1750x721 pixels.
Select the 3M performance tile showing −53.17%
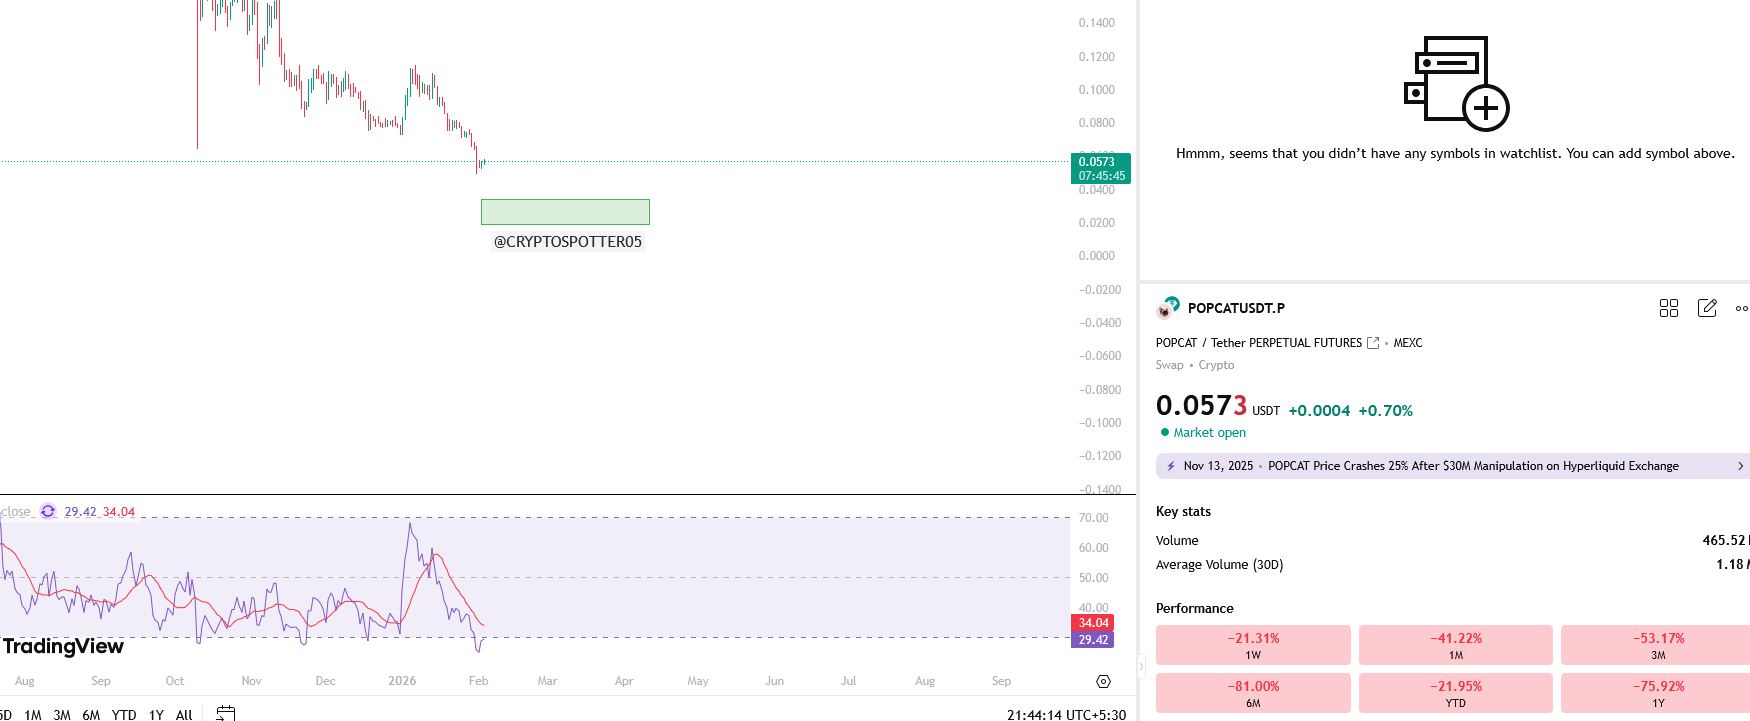(1656, 645)
